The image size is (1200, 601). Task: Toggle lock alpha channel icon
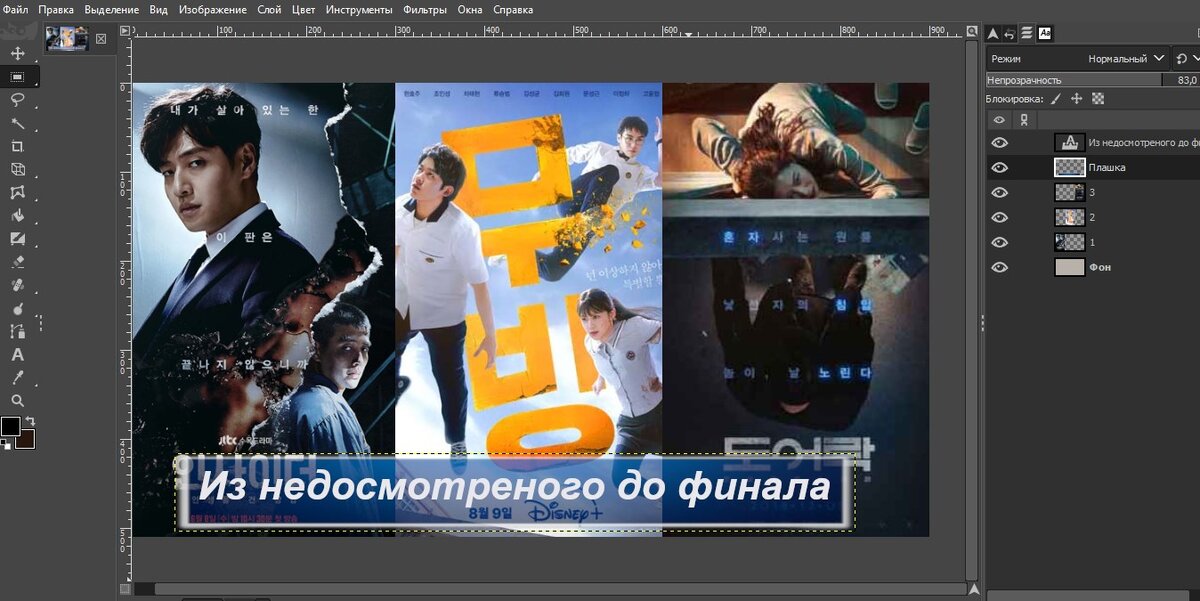1098,99
